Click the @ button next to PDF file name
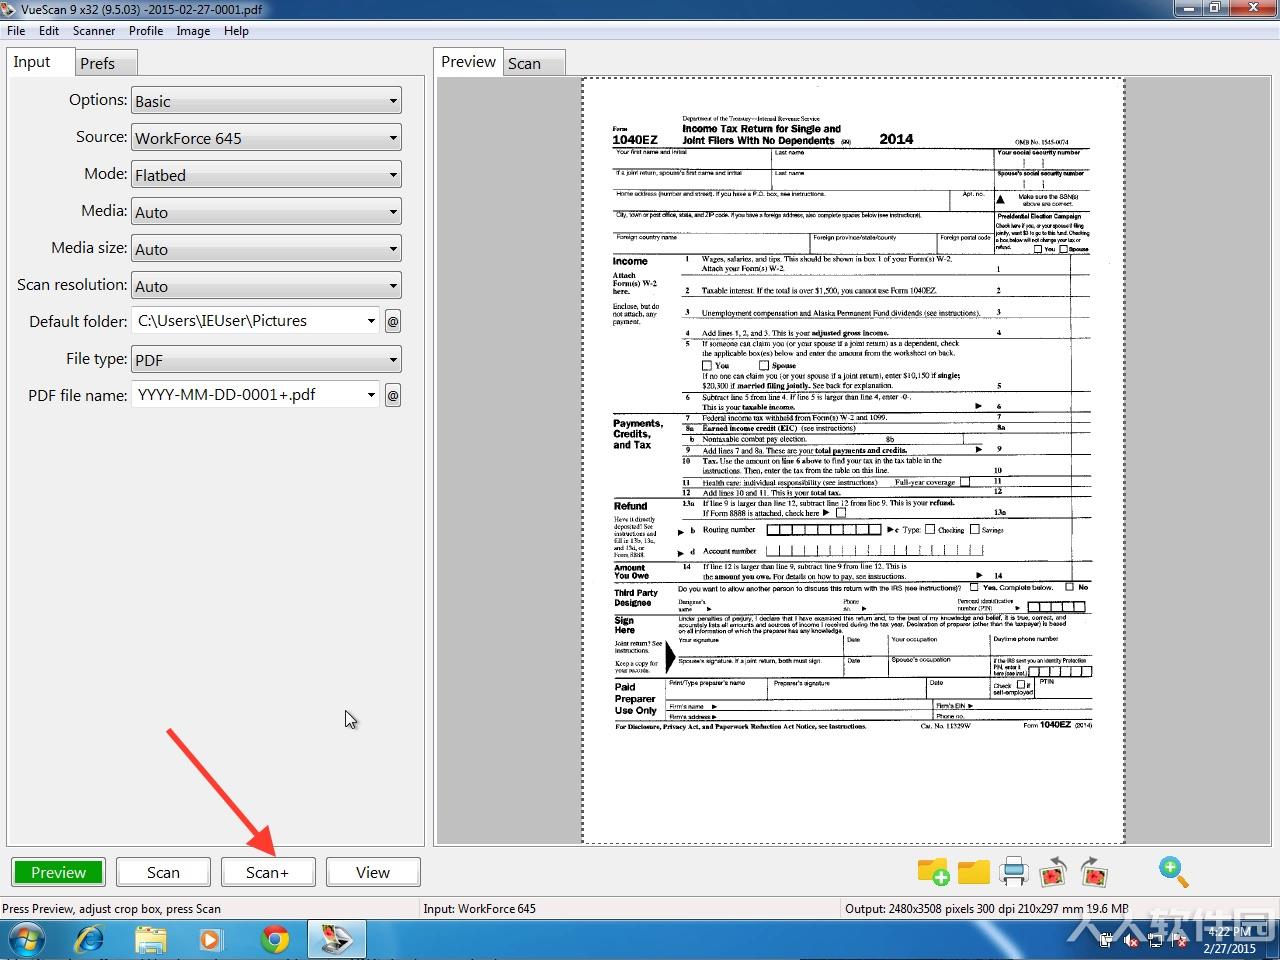1280x960 pixels. tap(393, 395)
